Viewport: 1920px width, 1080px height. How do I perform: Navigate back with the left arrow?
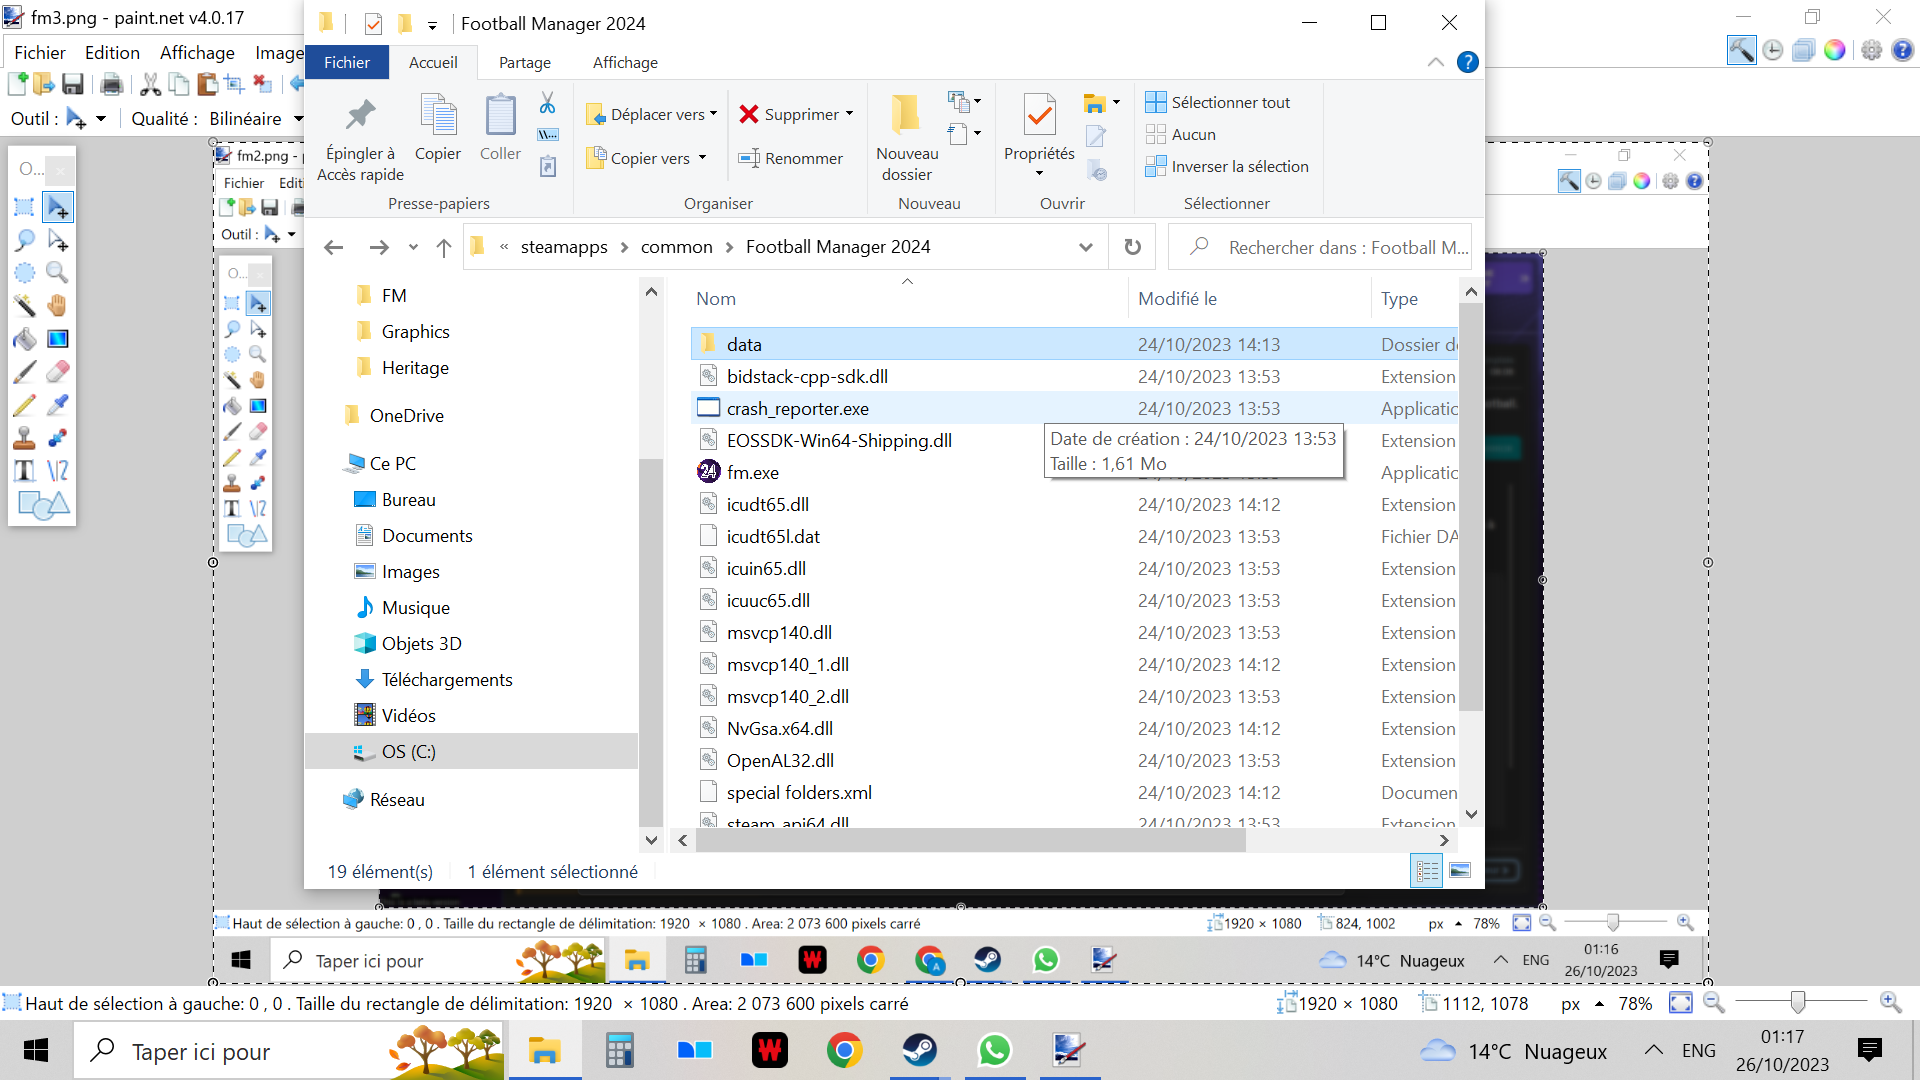(x=334, y=247)
